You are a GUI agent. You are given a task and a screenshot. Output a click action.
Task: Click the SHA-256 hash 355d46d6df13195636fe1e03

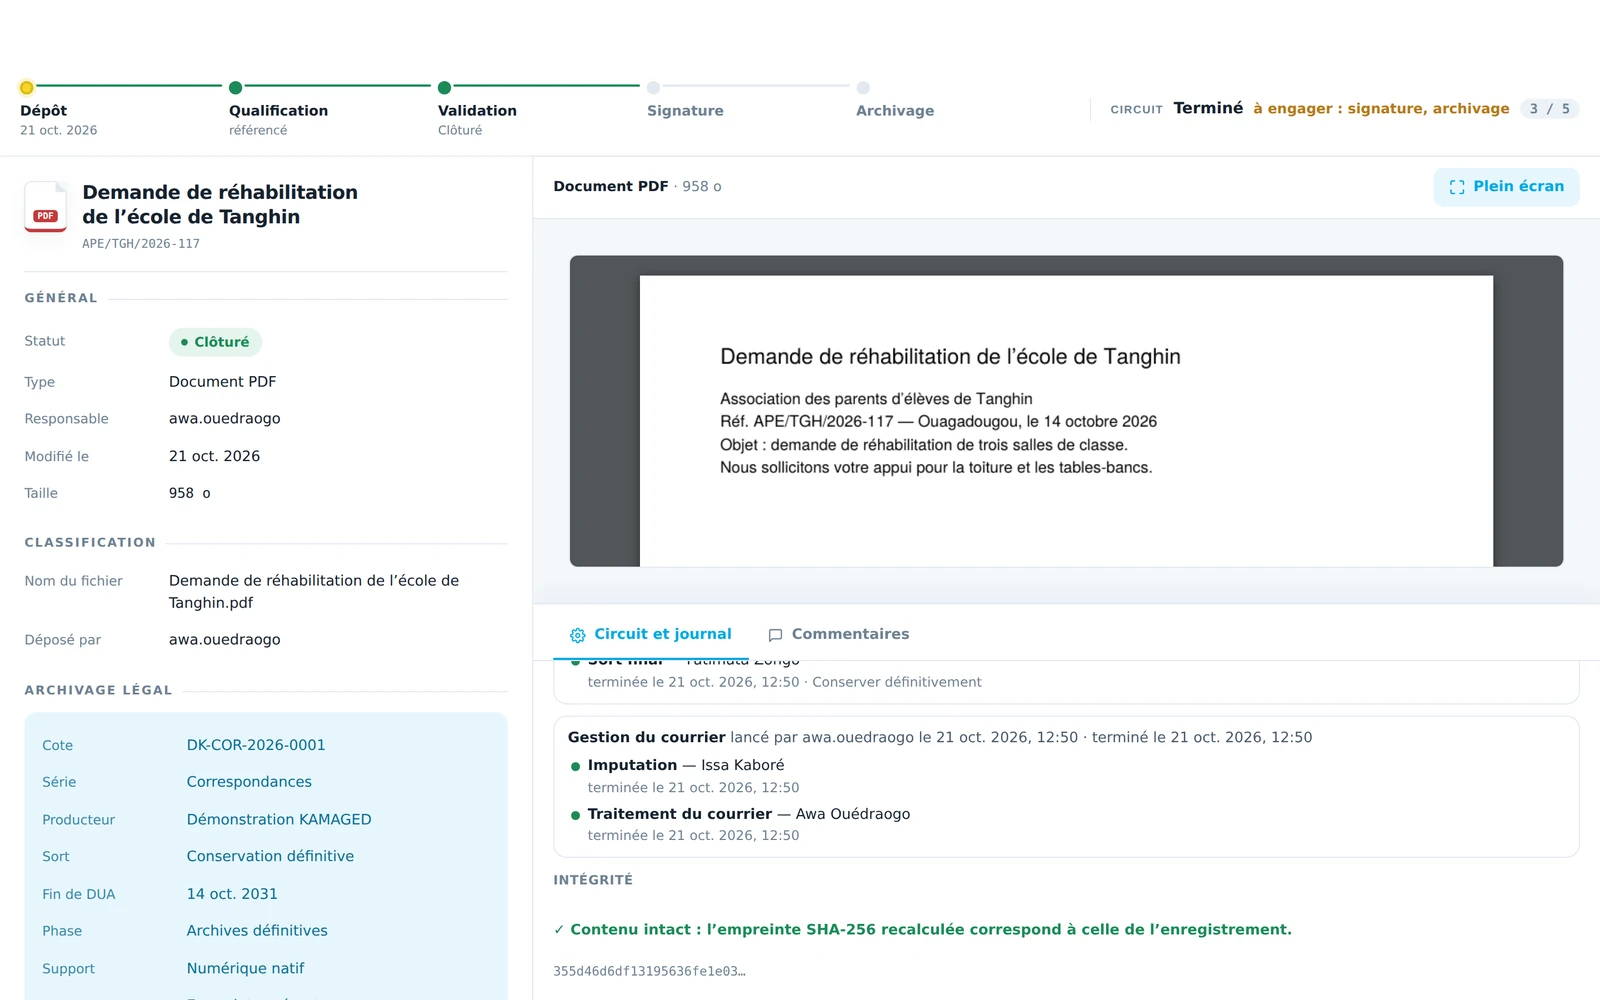(649, 972)
